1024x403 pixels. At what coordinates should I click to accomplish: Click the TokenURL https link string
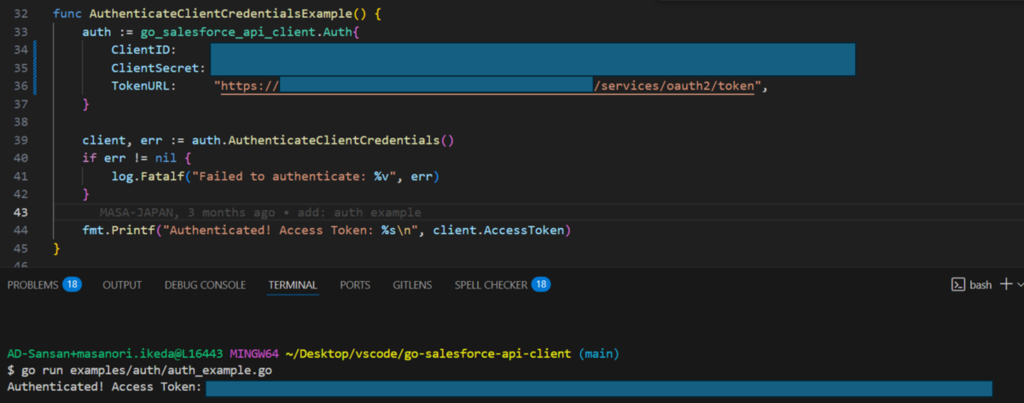pyautogui.click(x=487, y=86)
